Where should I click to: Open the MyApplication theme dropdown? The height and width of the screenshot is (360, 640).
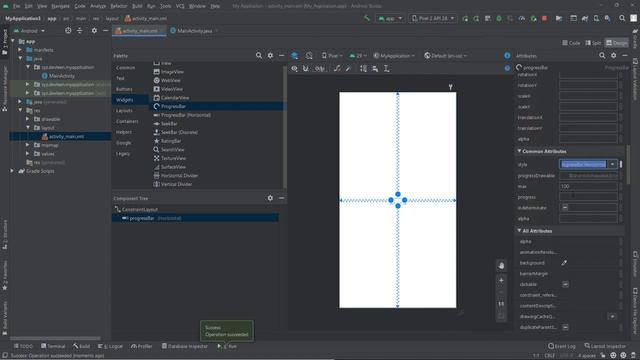click(394, 56)
